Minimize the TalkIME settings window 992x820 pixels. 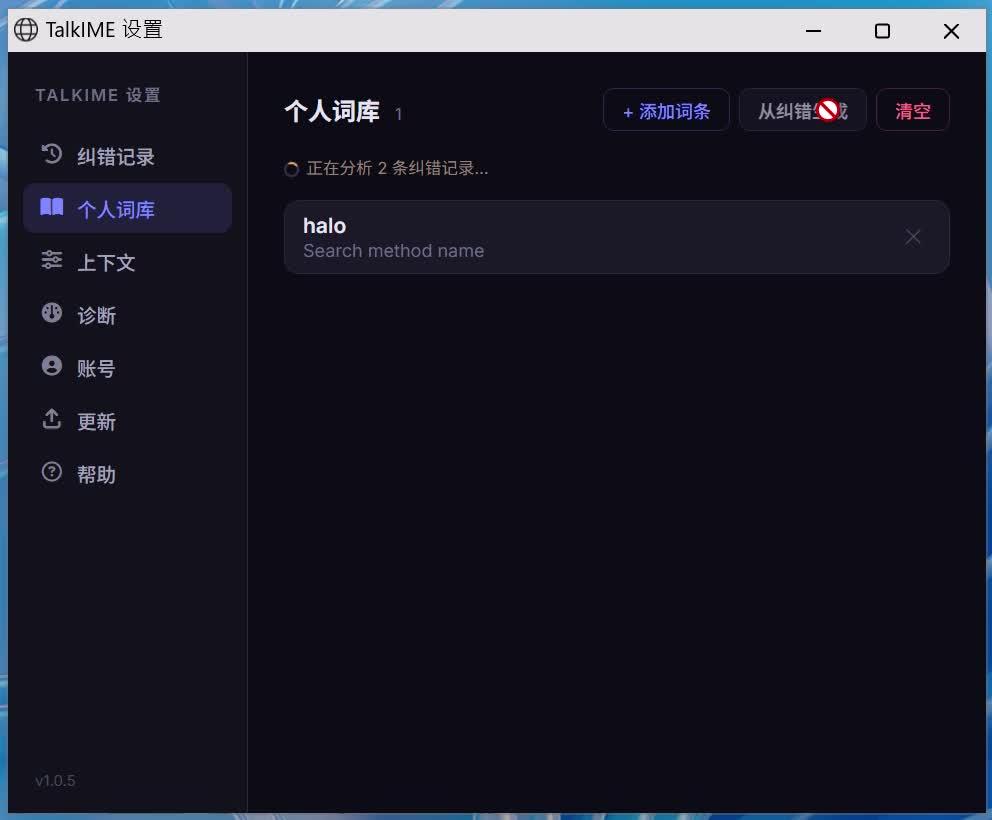[813, 30]
